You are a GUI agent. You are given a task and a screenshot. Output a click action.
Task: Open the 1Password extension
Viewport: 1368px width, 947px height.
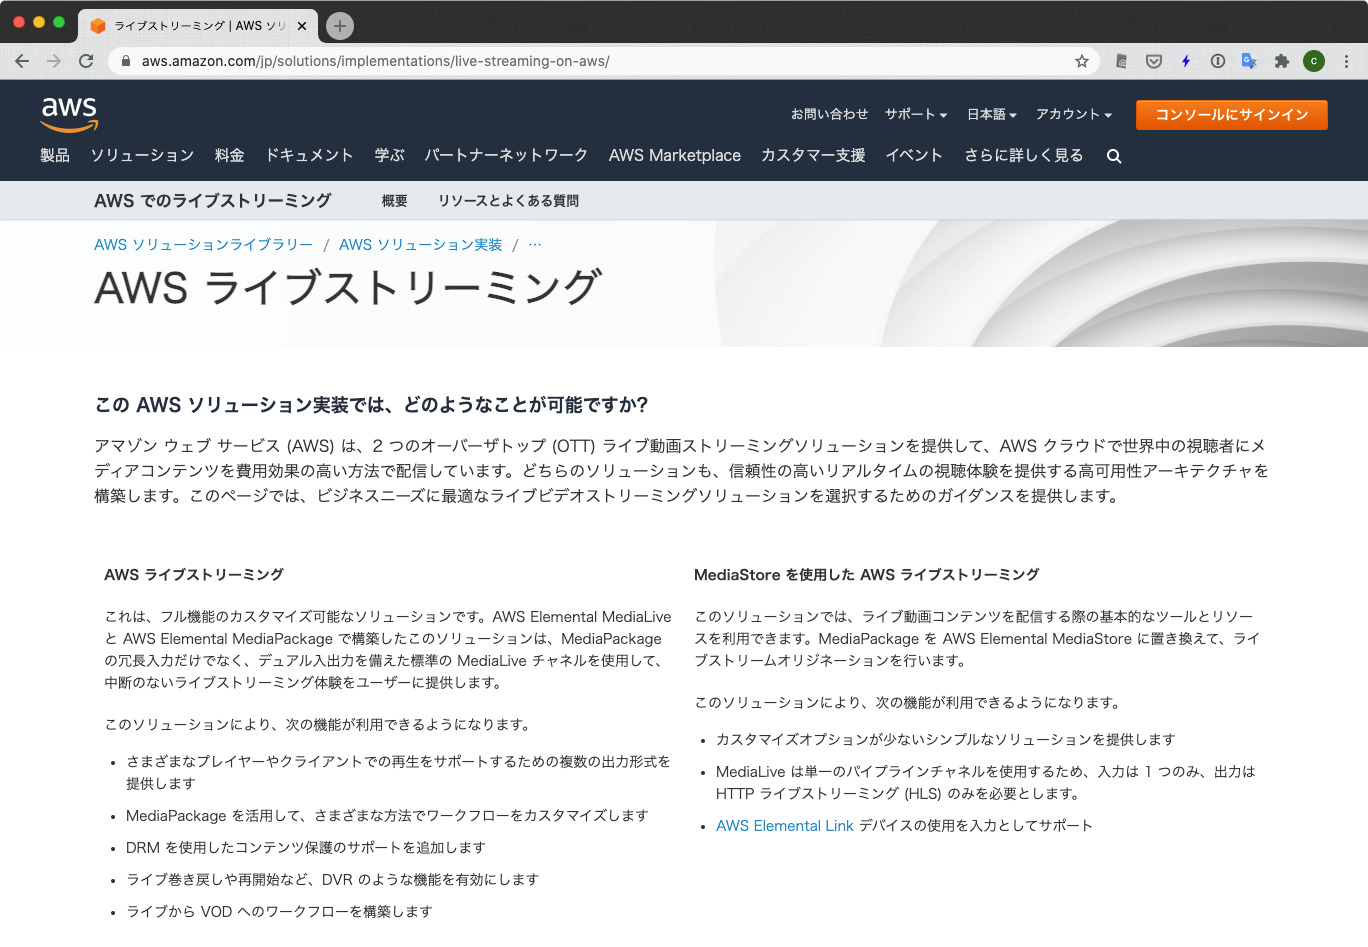click(1218, 61)
